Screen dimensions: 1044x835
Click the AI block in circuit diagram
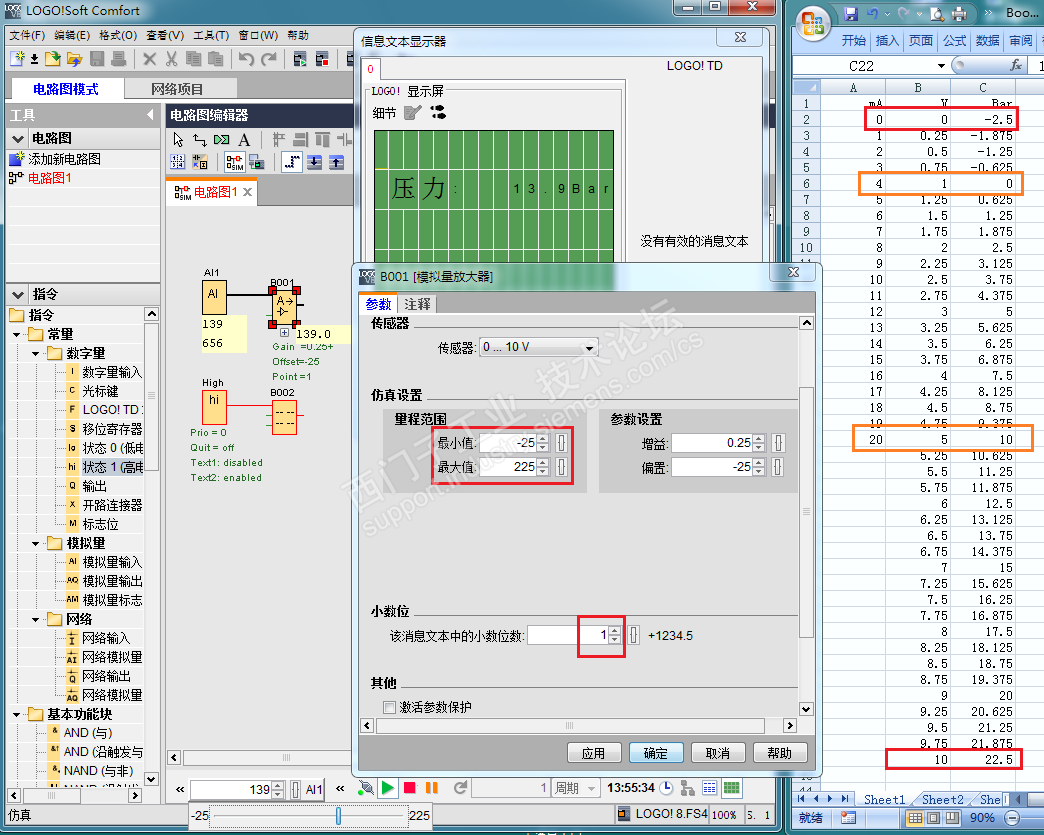pyautogui.click(x=214, y=297)
